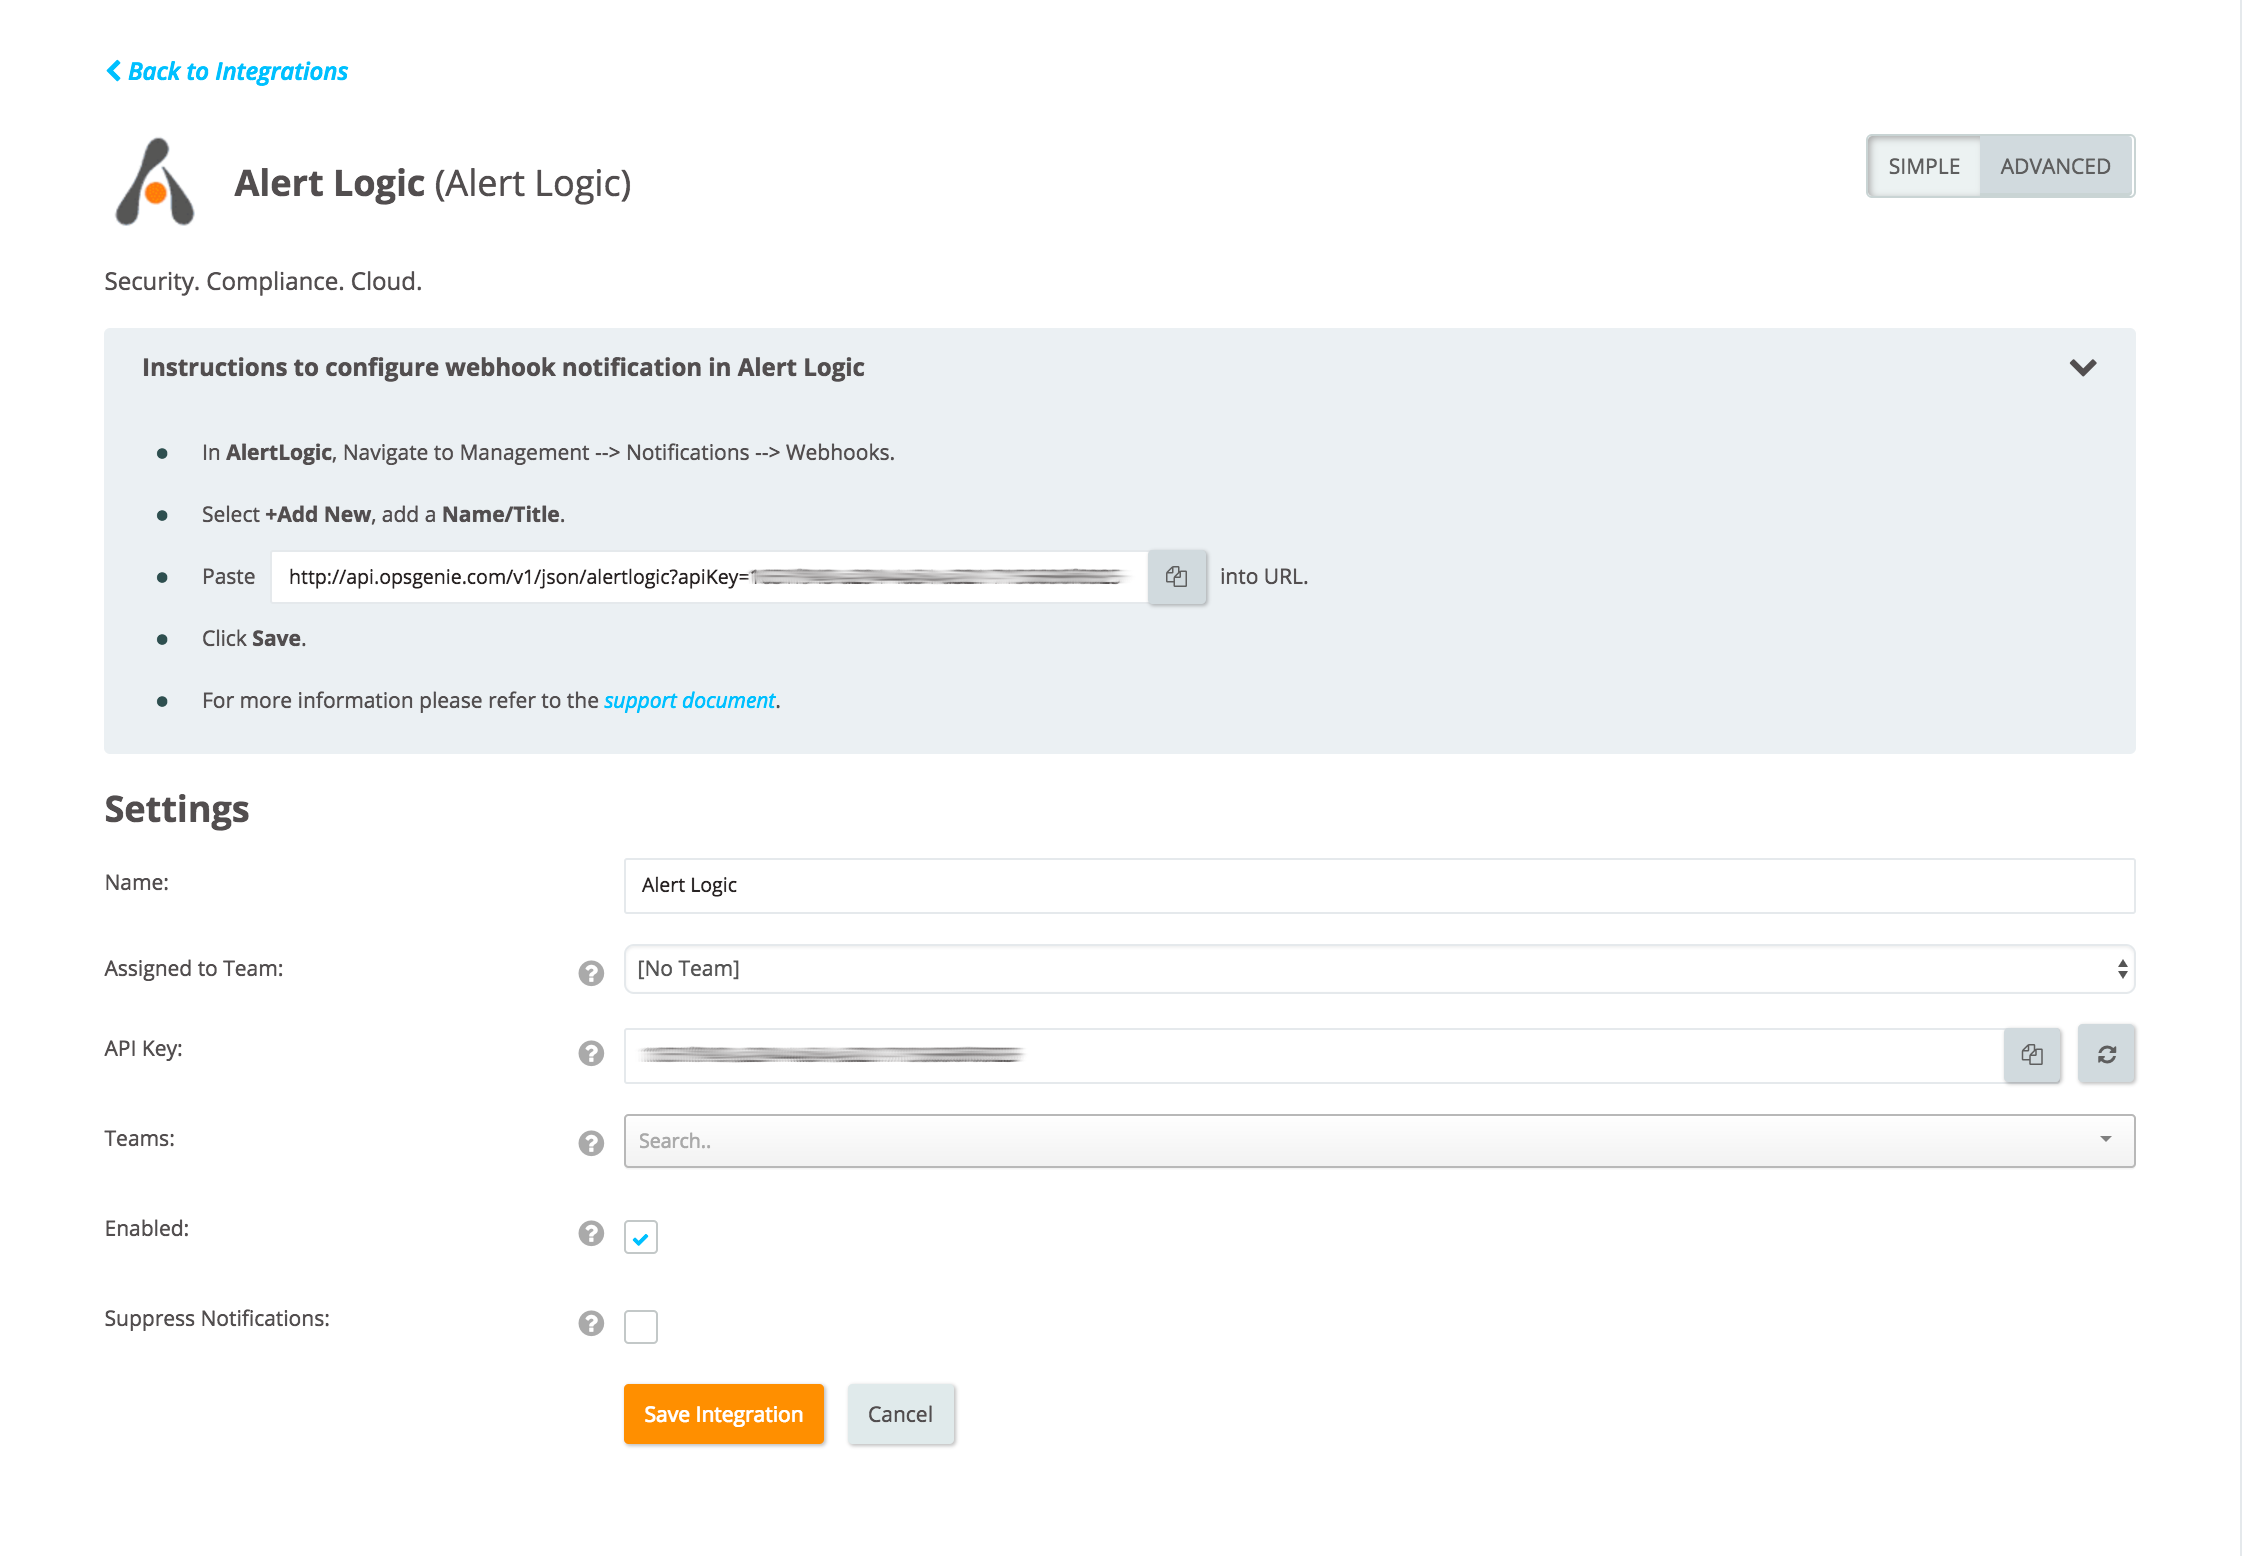Screen dimensions: 2242x1556
Task: Go Back to Integrations
Action: click(228, 71)
